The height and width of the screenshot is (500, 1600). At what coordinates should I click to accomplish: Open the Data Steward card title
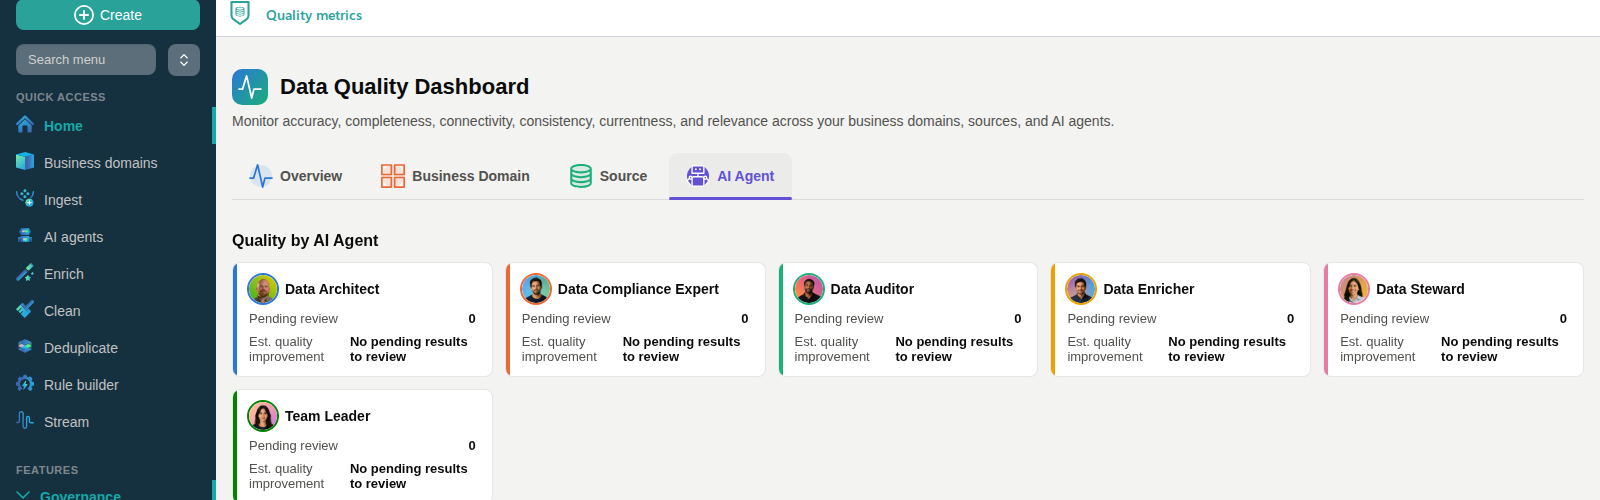(1420, 289)
